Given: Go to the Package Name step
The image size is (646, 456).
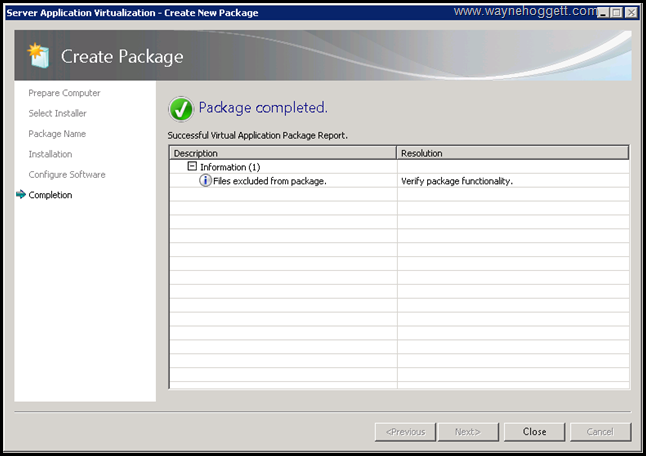Looking at the screenshot, I should pyautogui.click(x=57, y=134).
